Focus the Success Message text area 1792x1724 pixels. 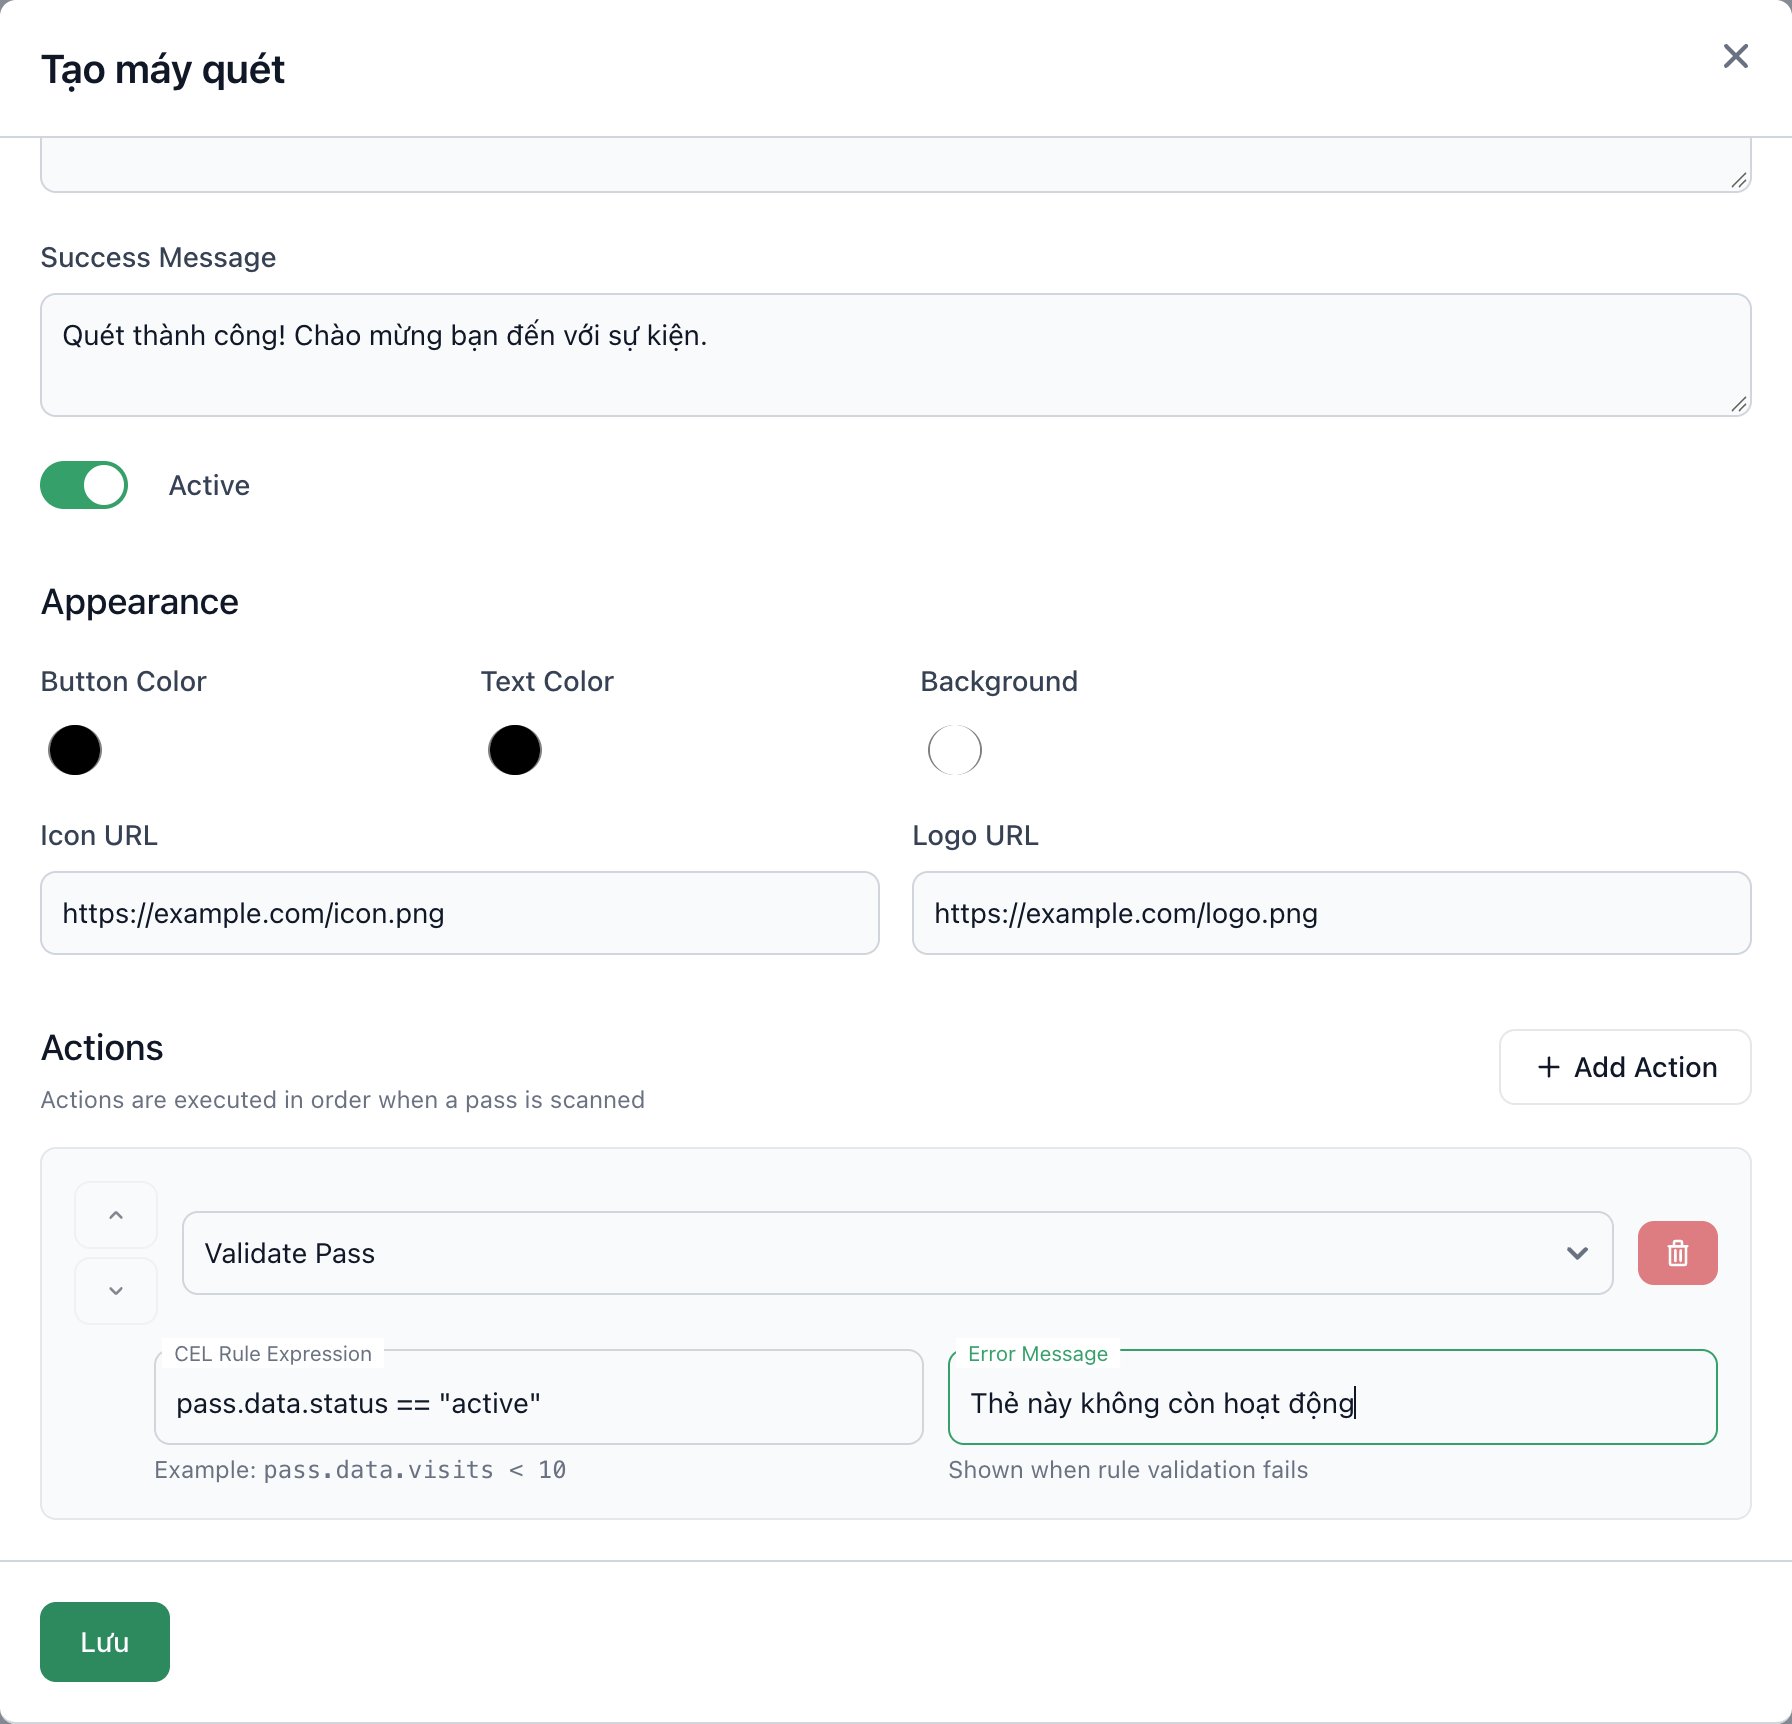(895, 355)
